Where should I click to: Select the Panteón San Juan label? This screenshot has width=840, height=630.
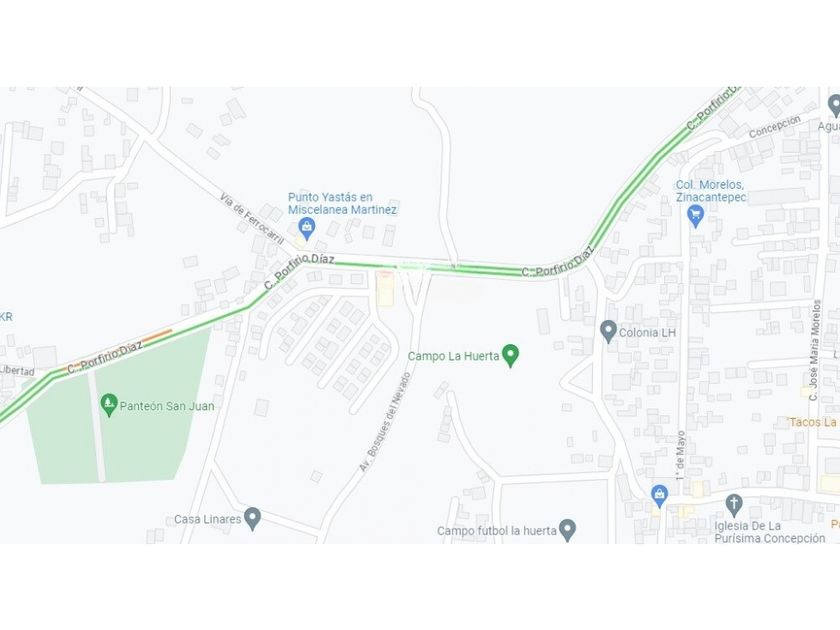click(x=167, y=406)
